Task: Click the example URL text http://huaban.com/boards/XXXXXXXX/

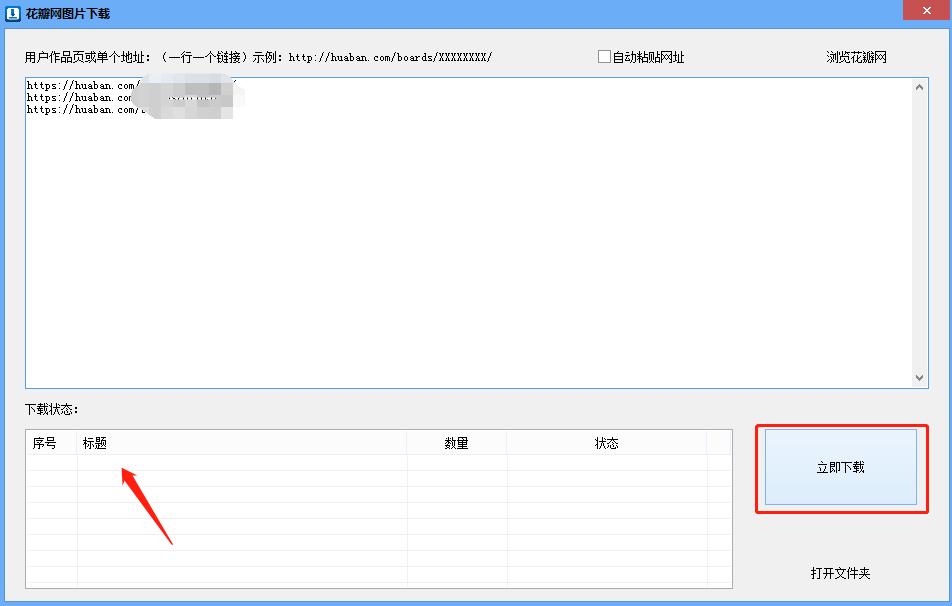Action: tap(390, 57)
